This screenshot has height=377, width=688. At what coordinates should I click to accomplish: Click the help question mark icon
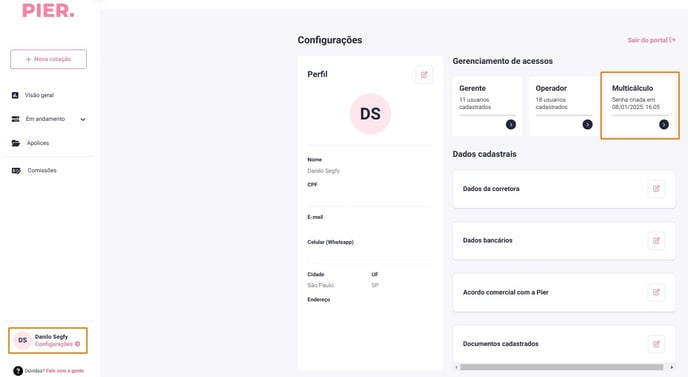(x=18, y=371)
